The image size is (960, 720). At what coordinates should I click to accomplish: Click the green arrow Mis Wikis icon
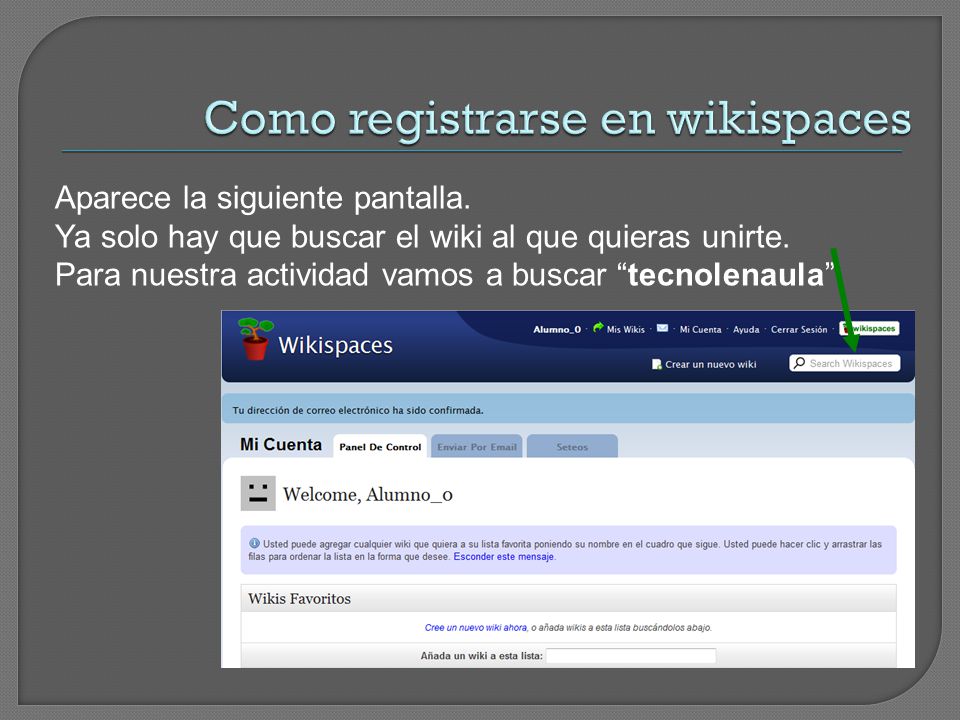click(598, 328)
